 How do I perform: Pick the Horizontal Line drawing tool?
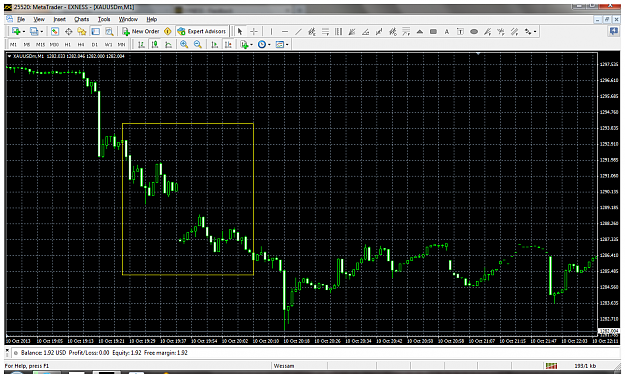[x=285, y=31]
